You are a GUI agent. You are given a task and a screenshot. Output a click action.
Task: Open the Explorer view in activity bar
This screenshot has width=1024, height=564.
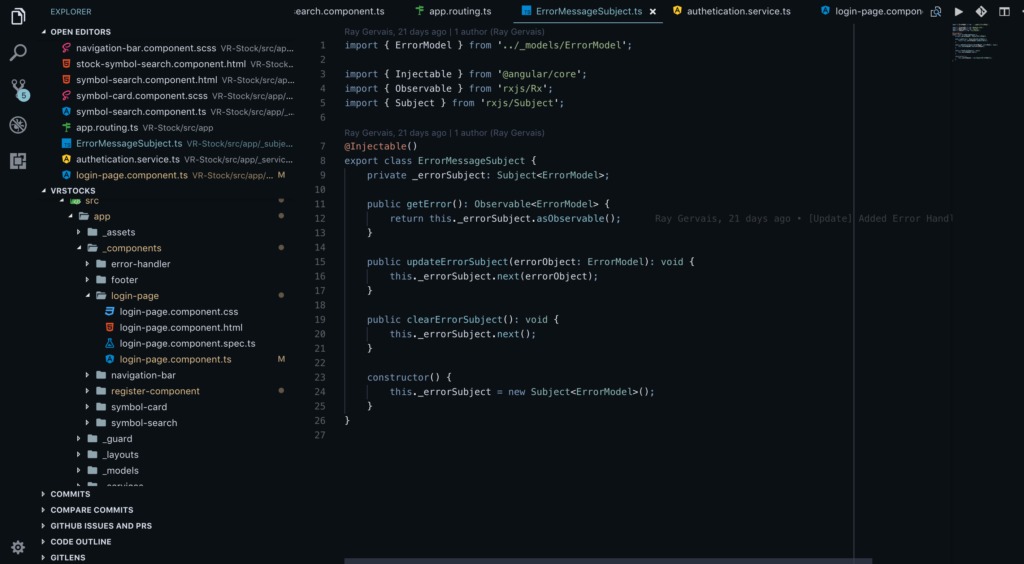pos(18,16)
